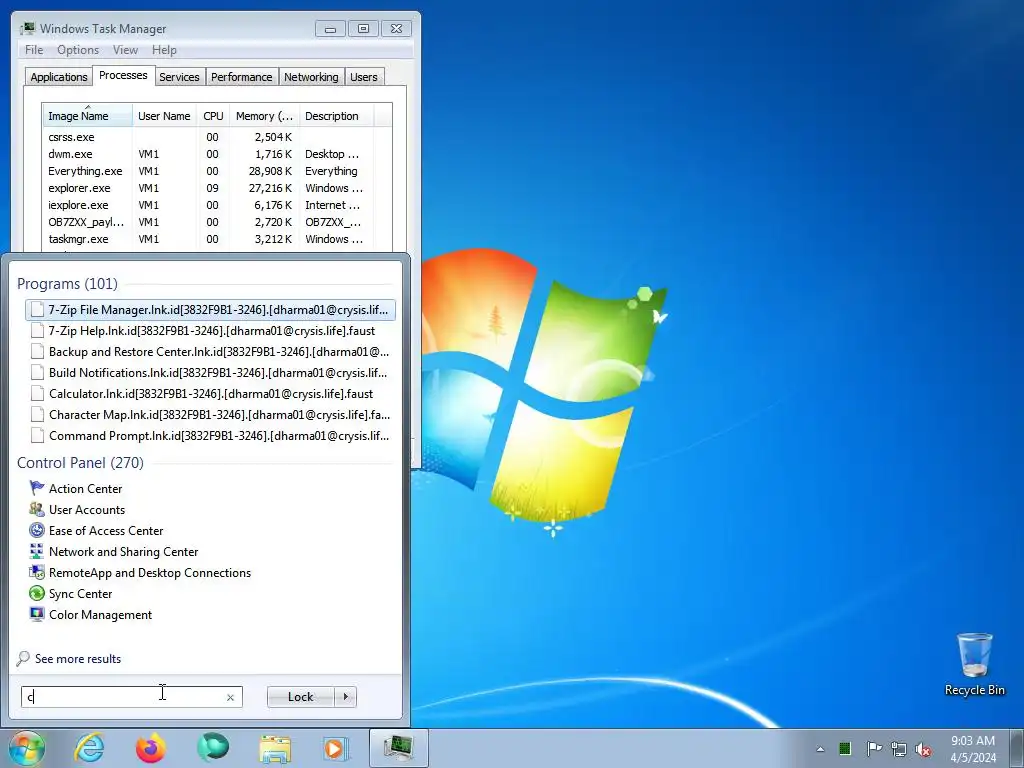Open the File menu in Task Manager
The width and height of the screenshot is (1024, 768).
click(34, 50)
